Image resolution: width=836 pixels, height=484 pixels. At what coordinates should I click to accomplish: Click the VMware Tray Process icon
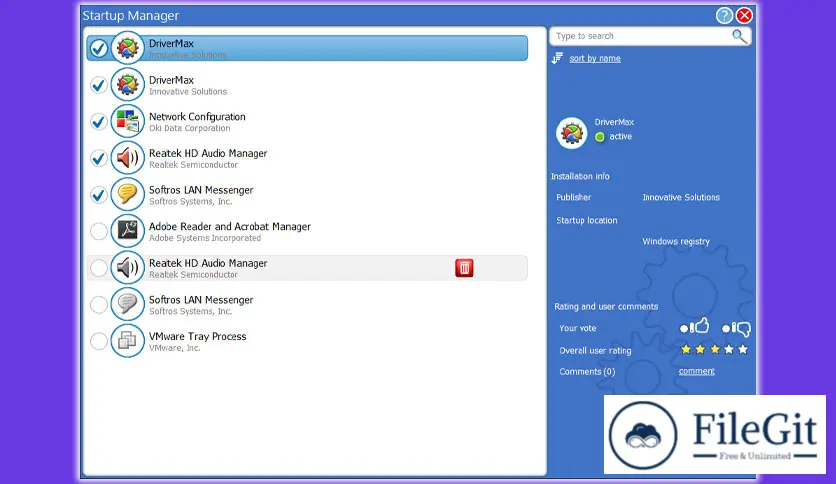coord(127,341)
